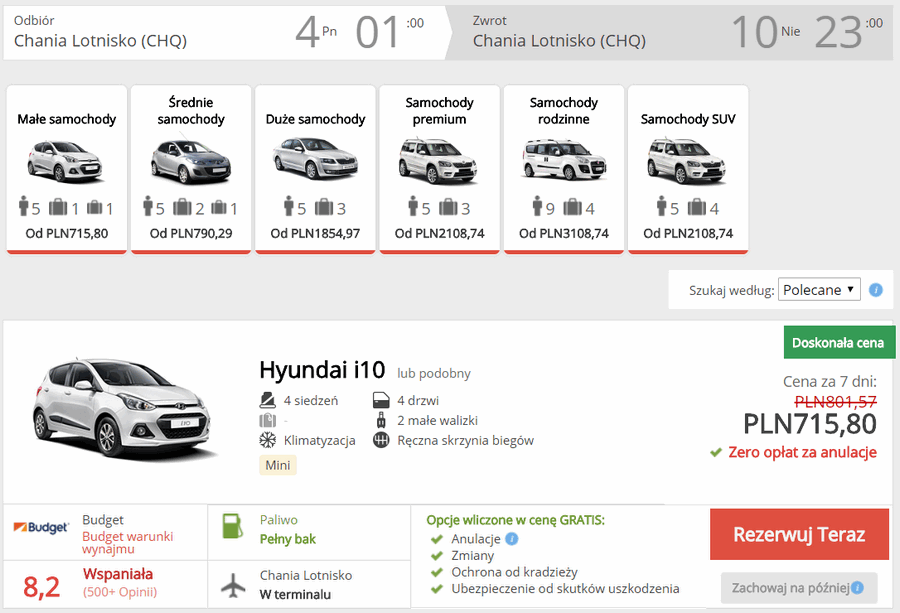Screen dimensions: 900x613
Task: Select Samochody rodzinne category
Action: 563,169
